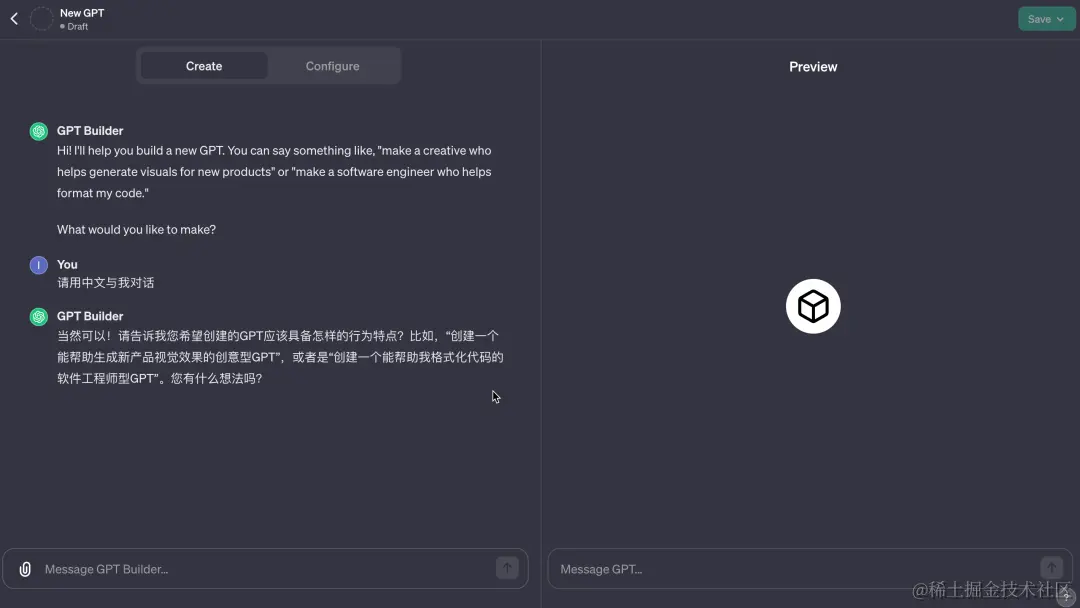This screenshot has height=608, width=1080.
Task: Click the You name label above the Chinese message
Action: tap(66, 264)
